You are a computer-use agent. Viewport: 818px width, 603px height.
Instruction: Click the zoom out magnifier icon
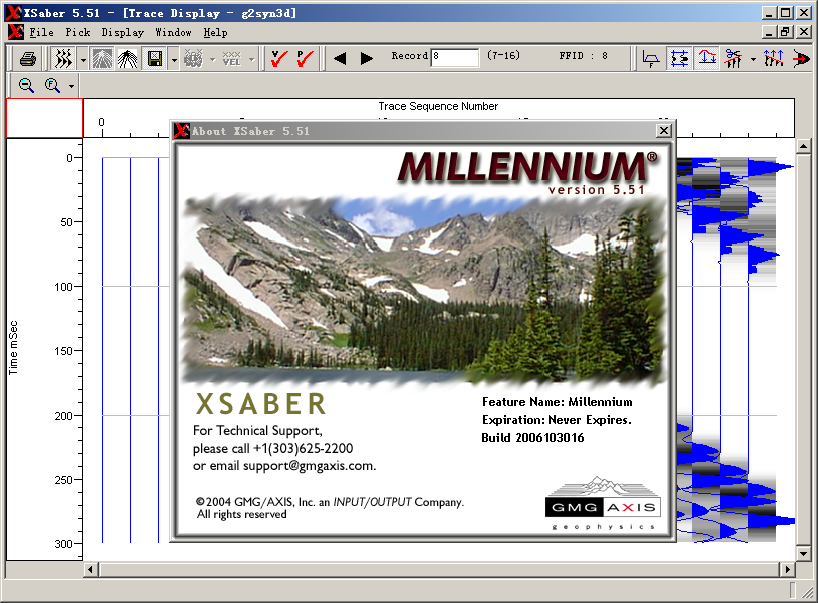coord(26,85)
